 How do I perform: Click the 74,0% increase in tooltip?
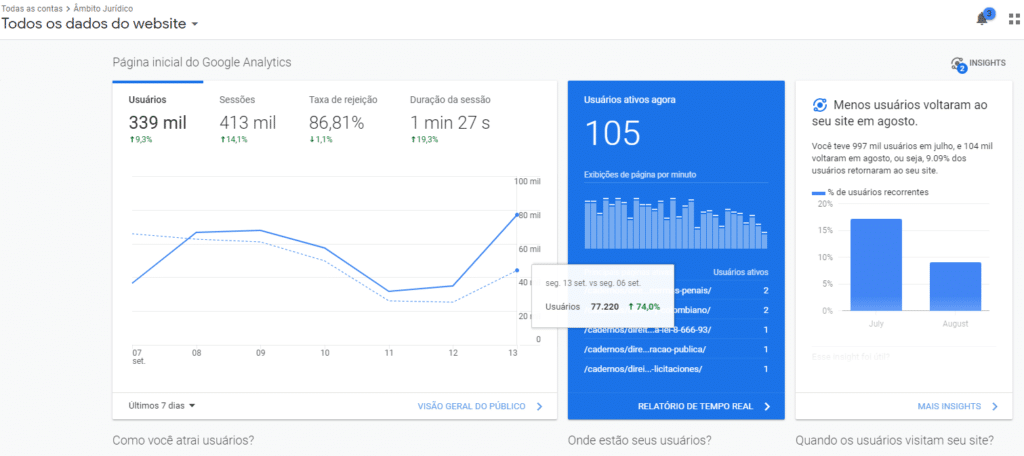pos(644,306)
